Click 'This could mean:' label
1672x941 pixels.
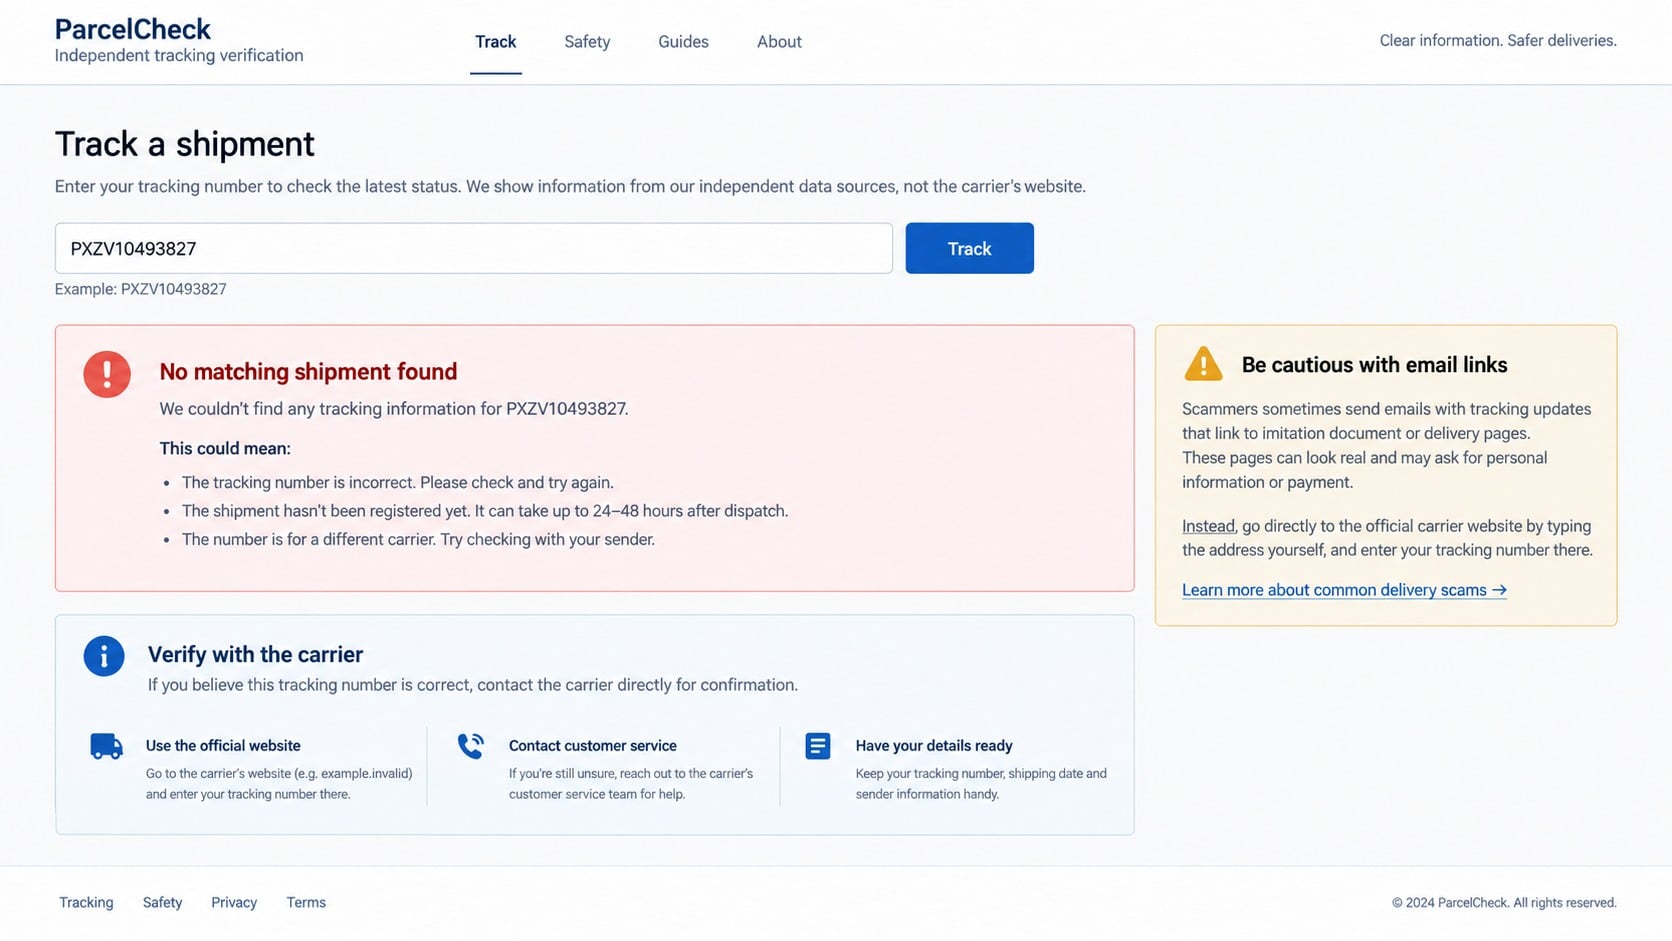point(225,449)
